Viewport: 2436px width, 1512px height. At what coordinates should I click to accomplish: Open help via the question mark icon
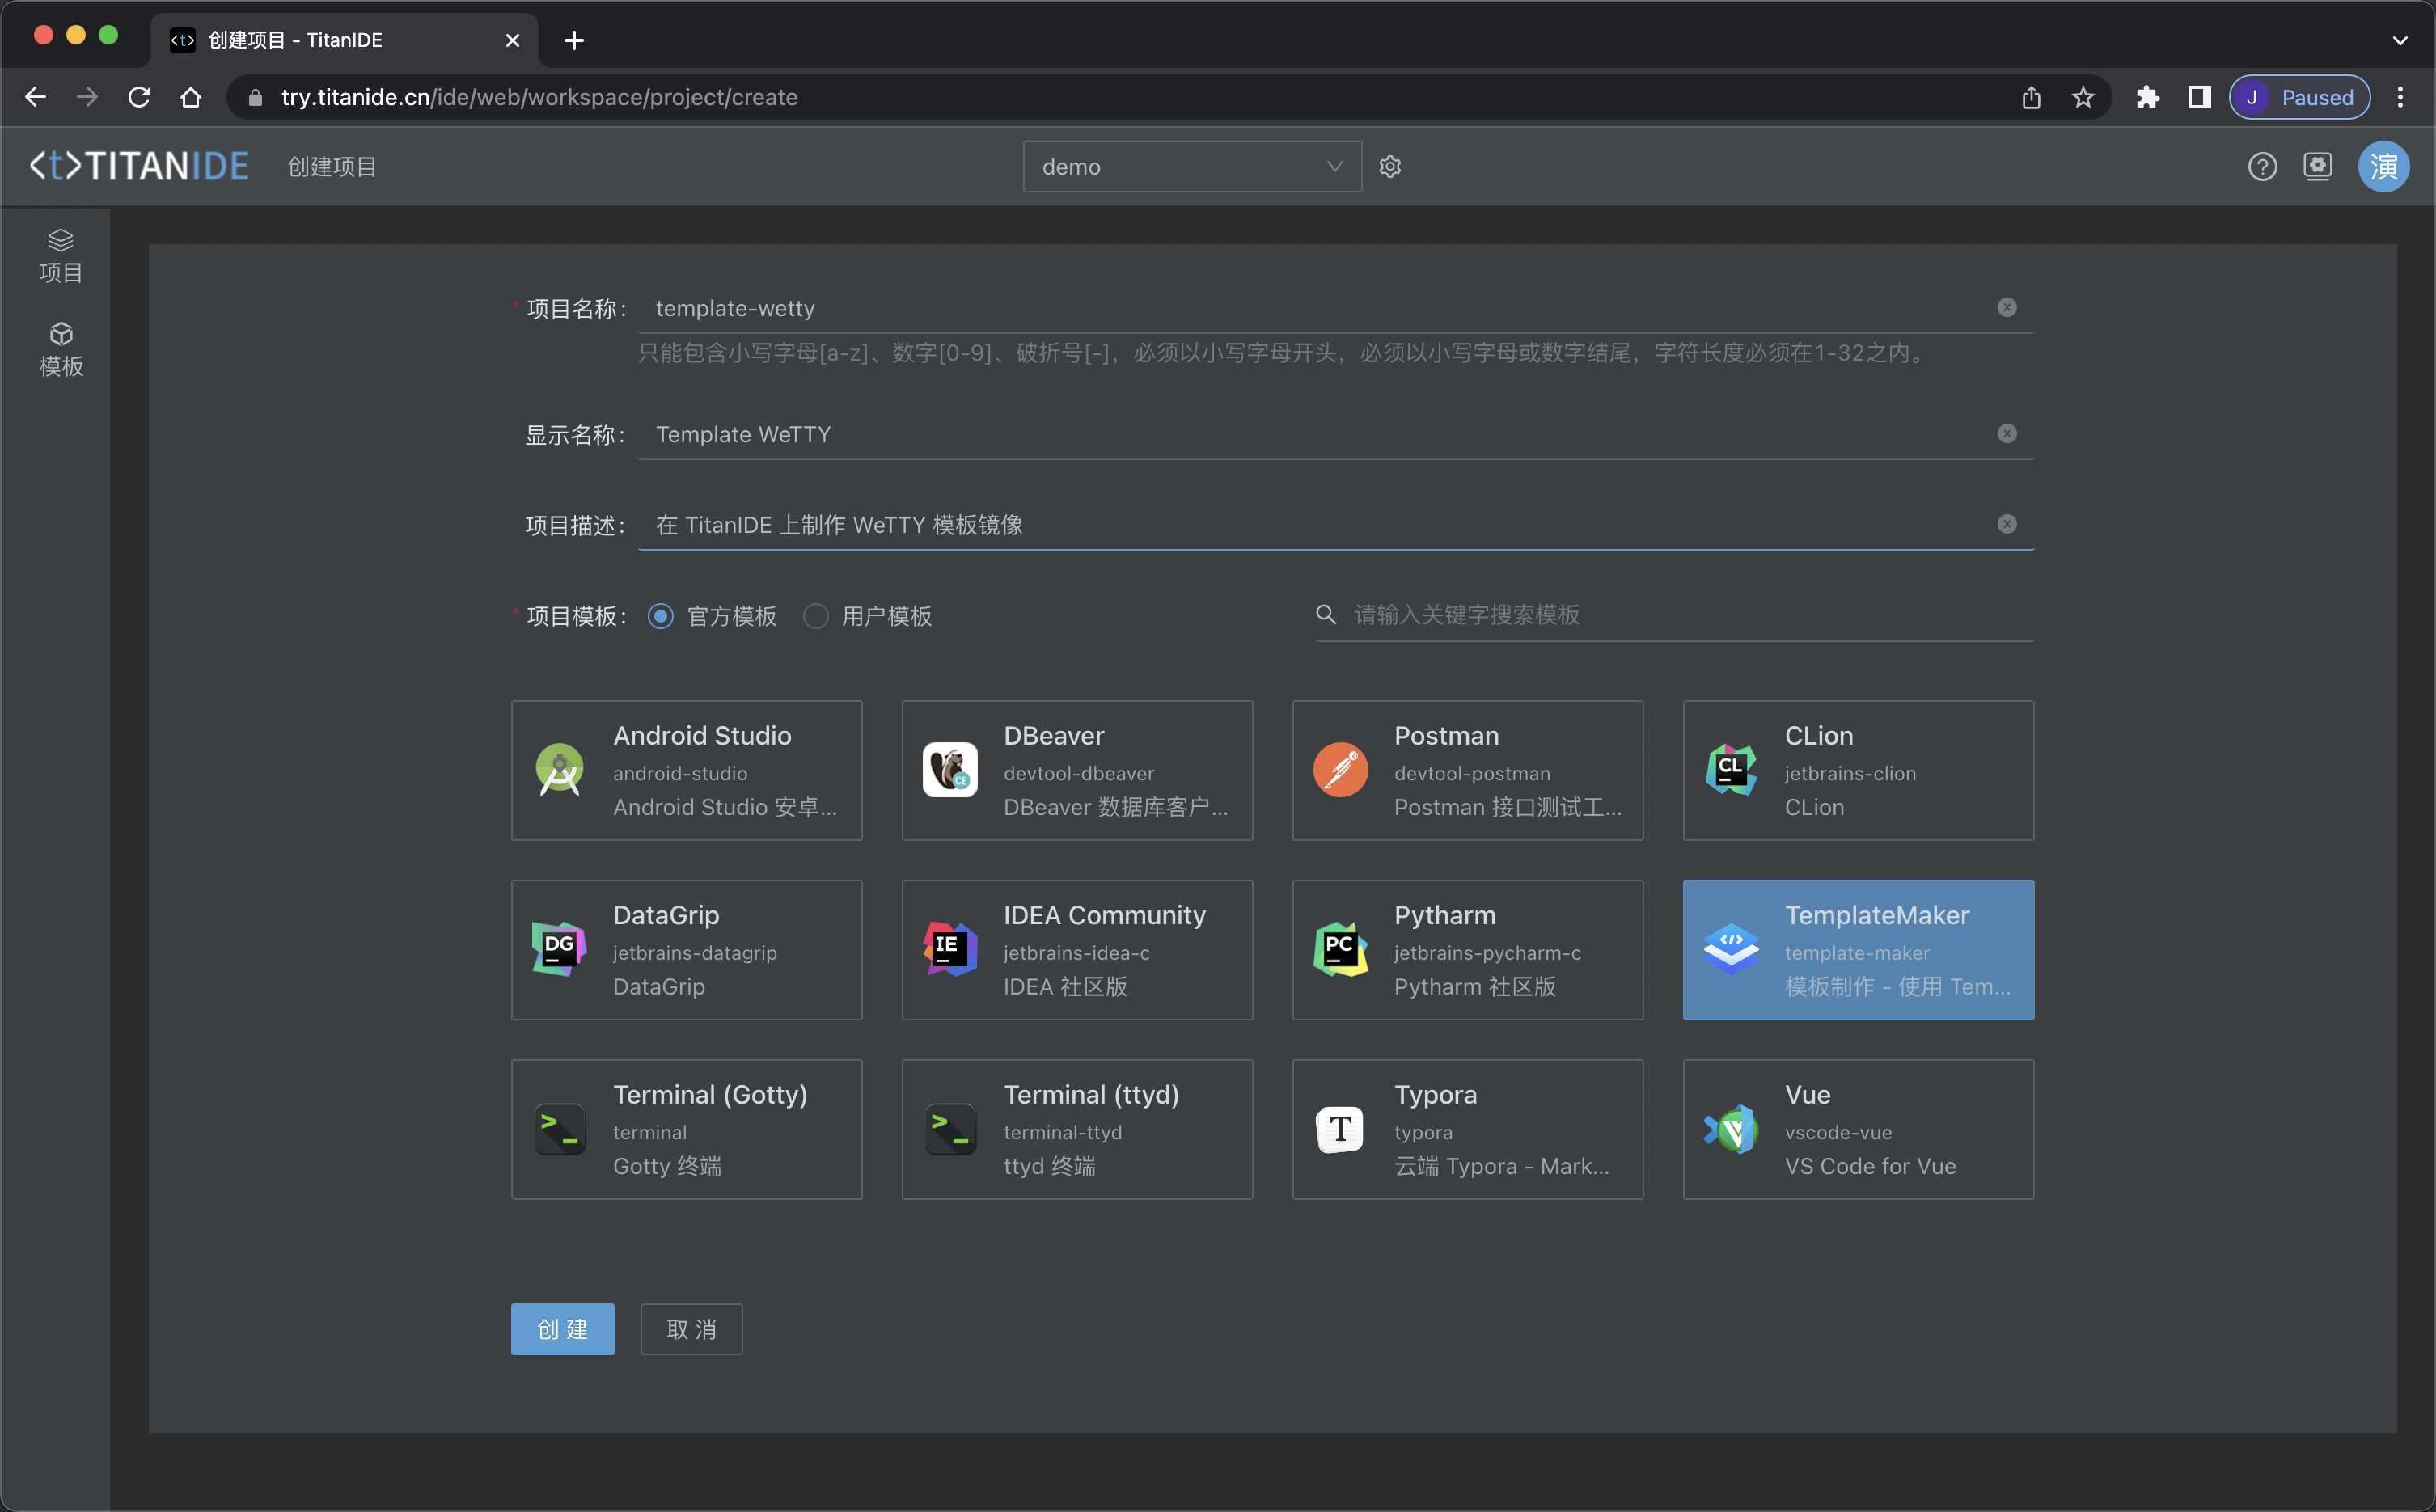(2263, 166)
